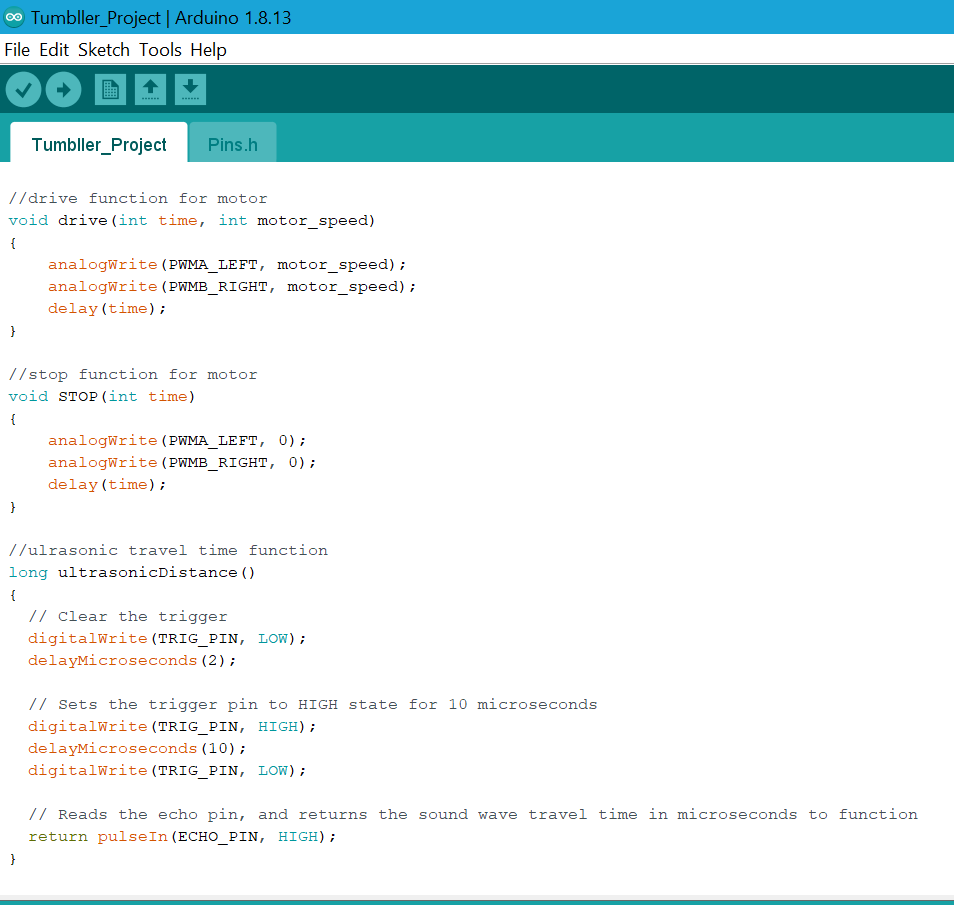This screenshot has width=954, height=905.
Task: Open the Sketch menu
Action: pyautogui.click(x=104, y=50)
